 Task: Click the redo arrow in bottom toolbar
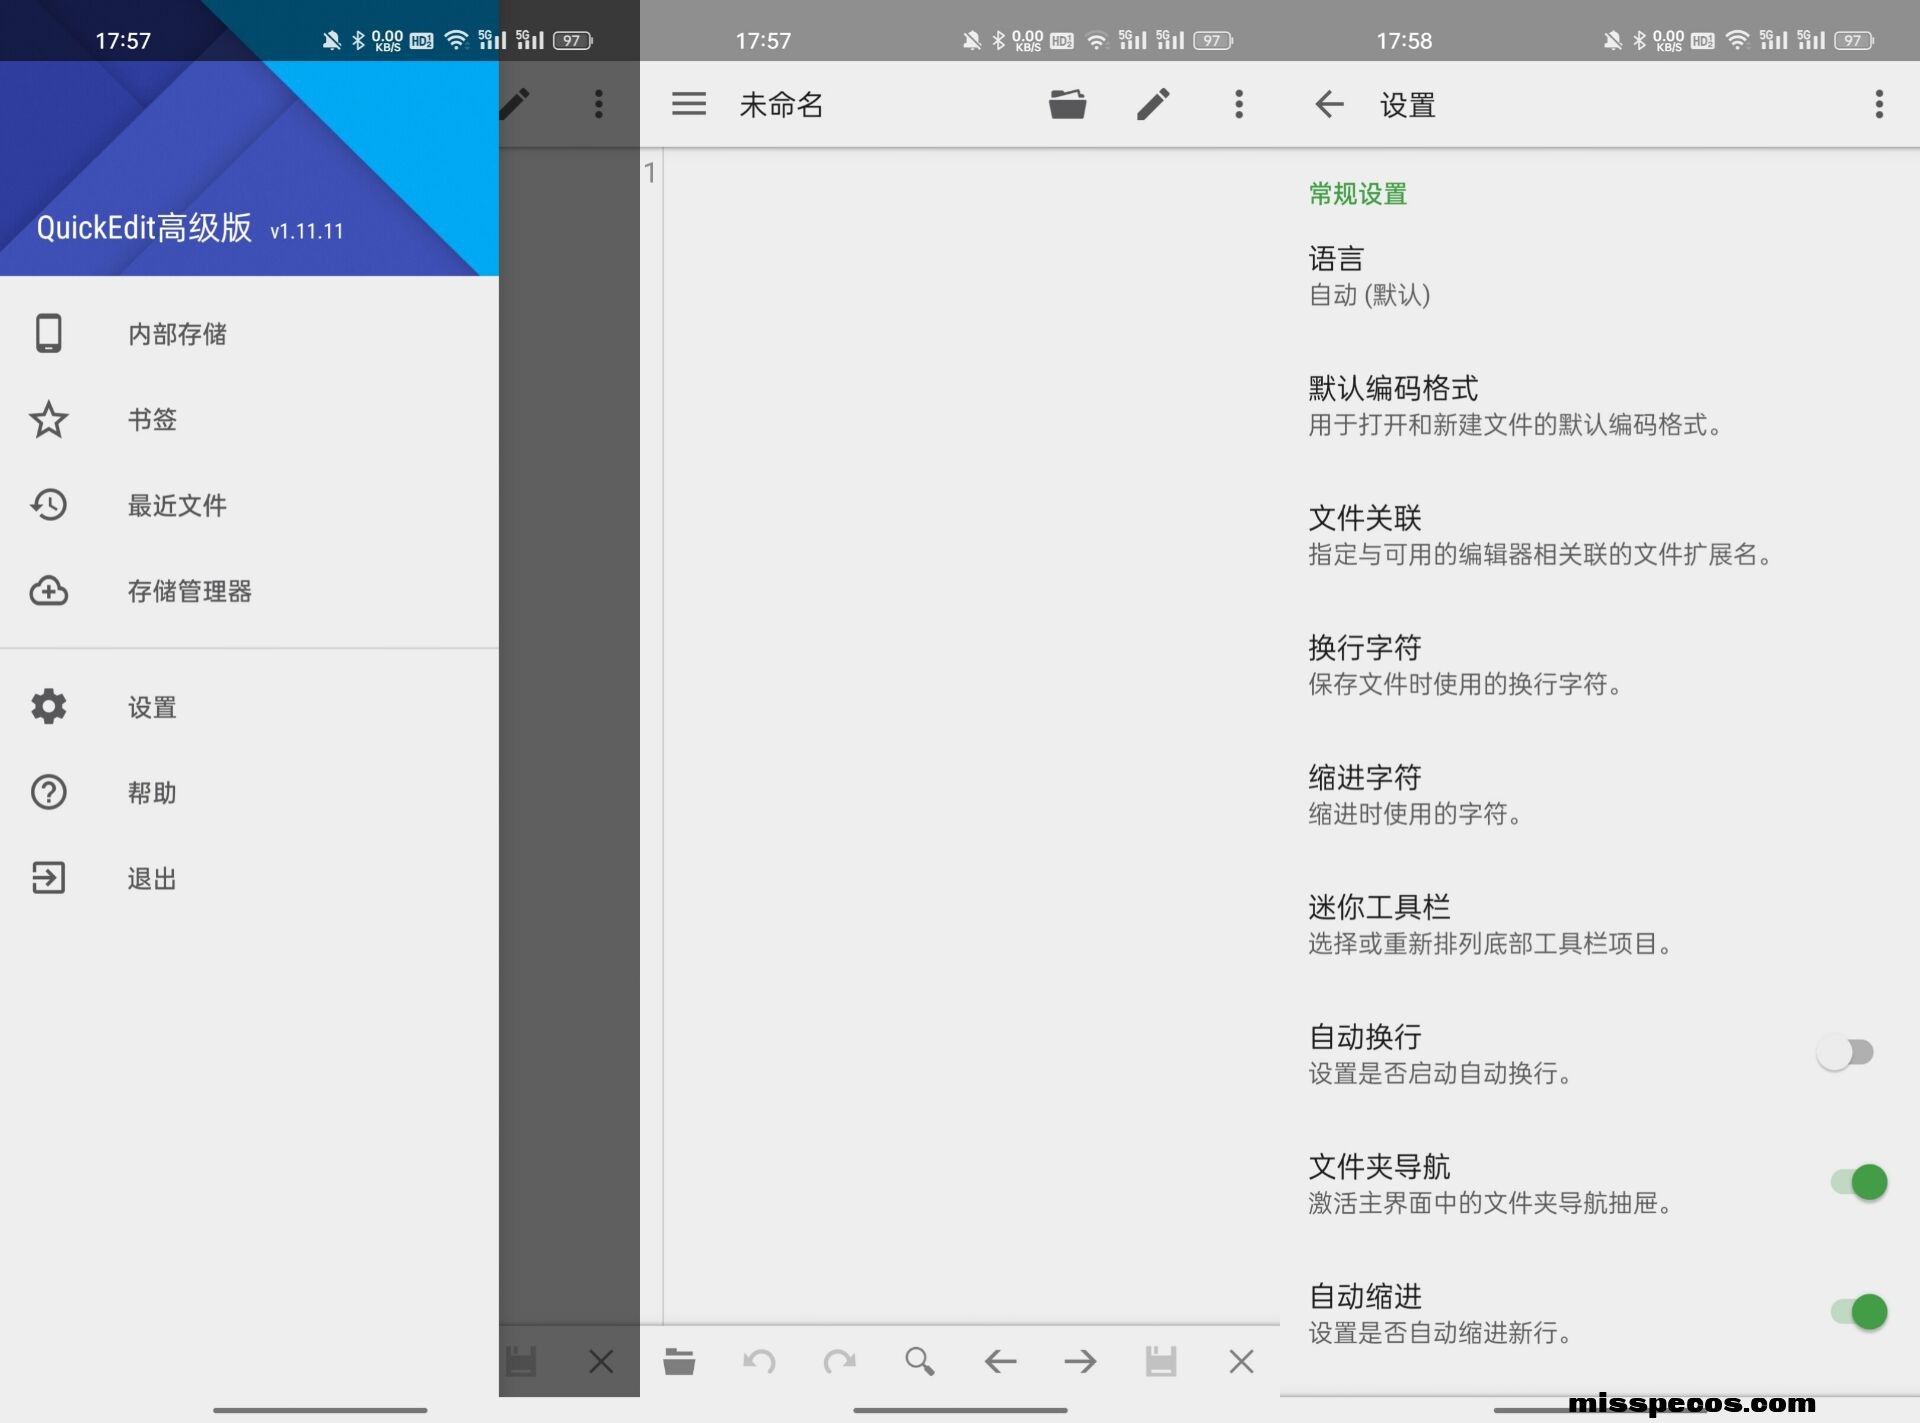pyautogui.click(x=839, y=1361)
